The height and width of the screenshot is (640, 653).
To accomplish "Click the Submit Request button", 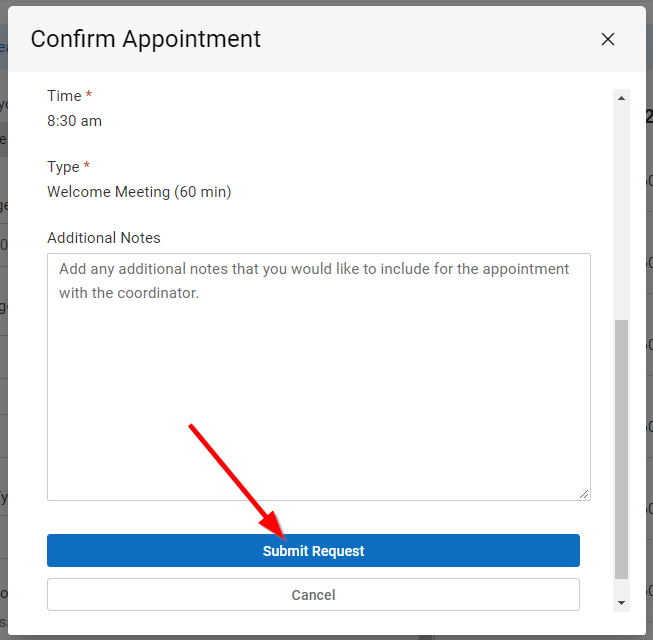I will click(313, 551).
